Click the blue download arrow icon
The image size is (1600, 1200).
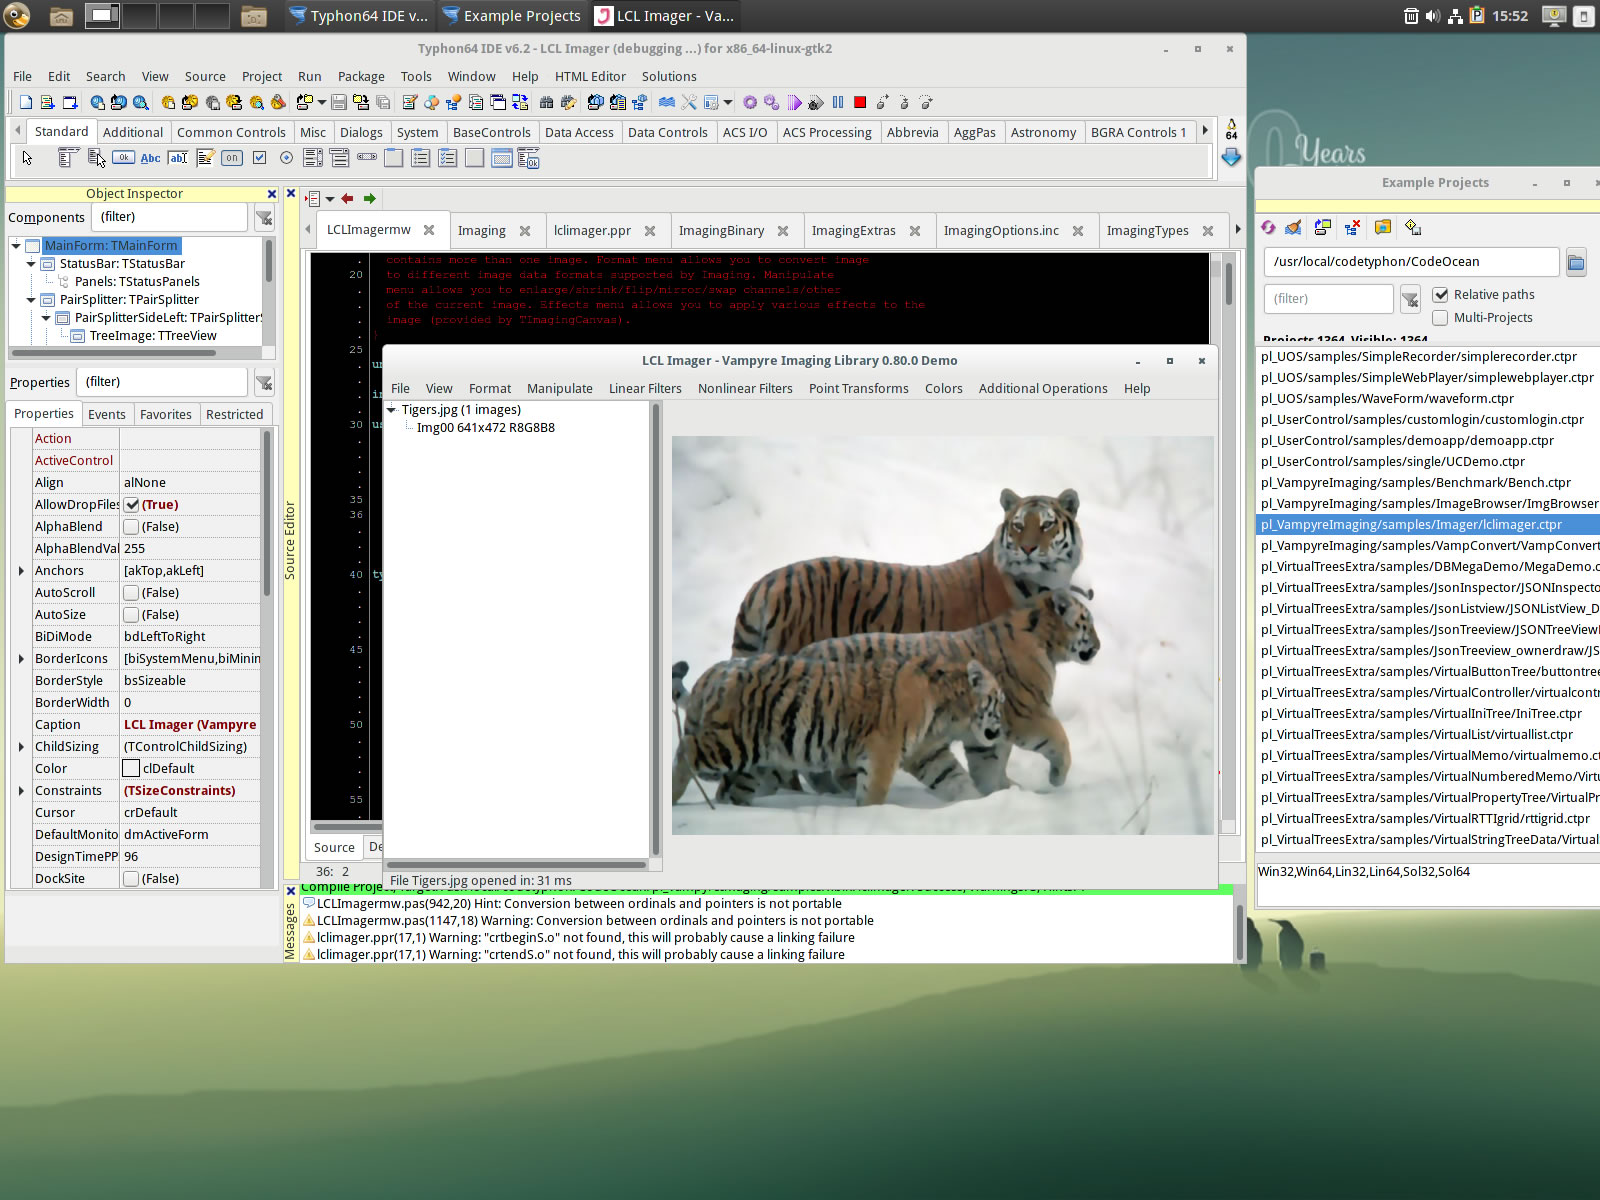coord(1231,157)
